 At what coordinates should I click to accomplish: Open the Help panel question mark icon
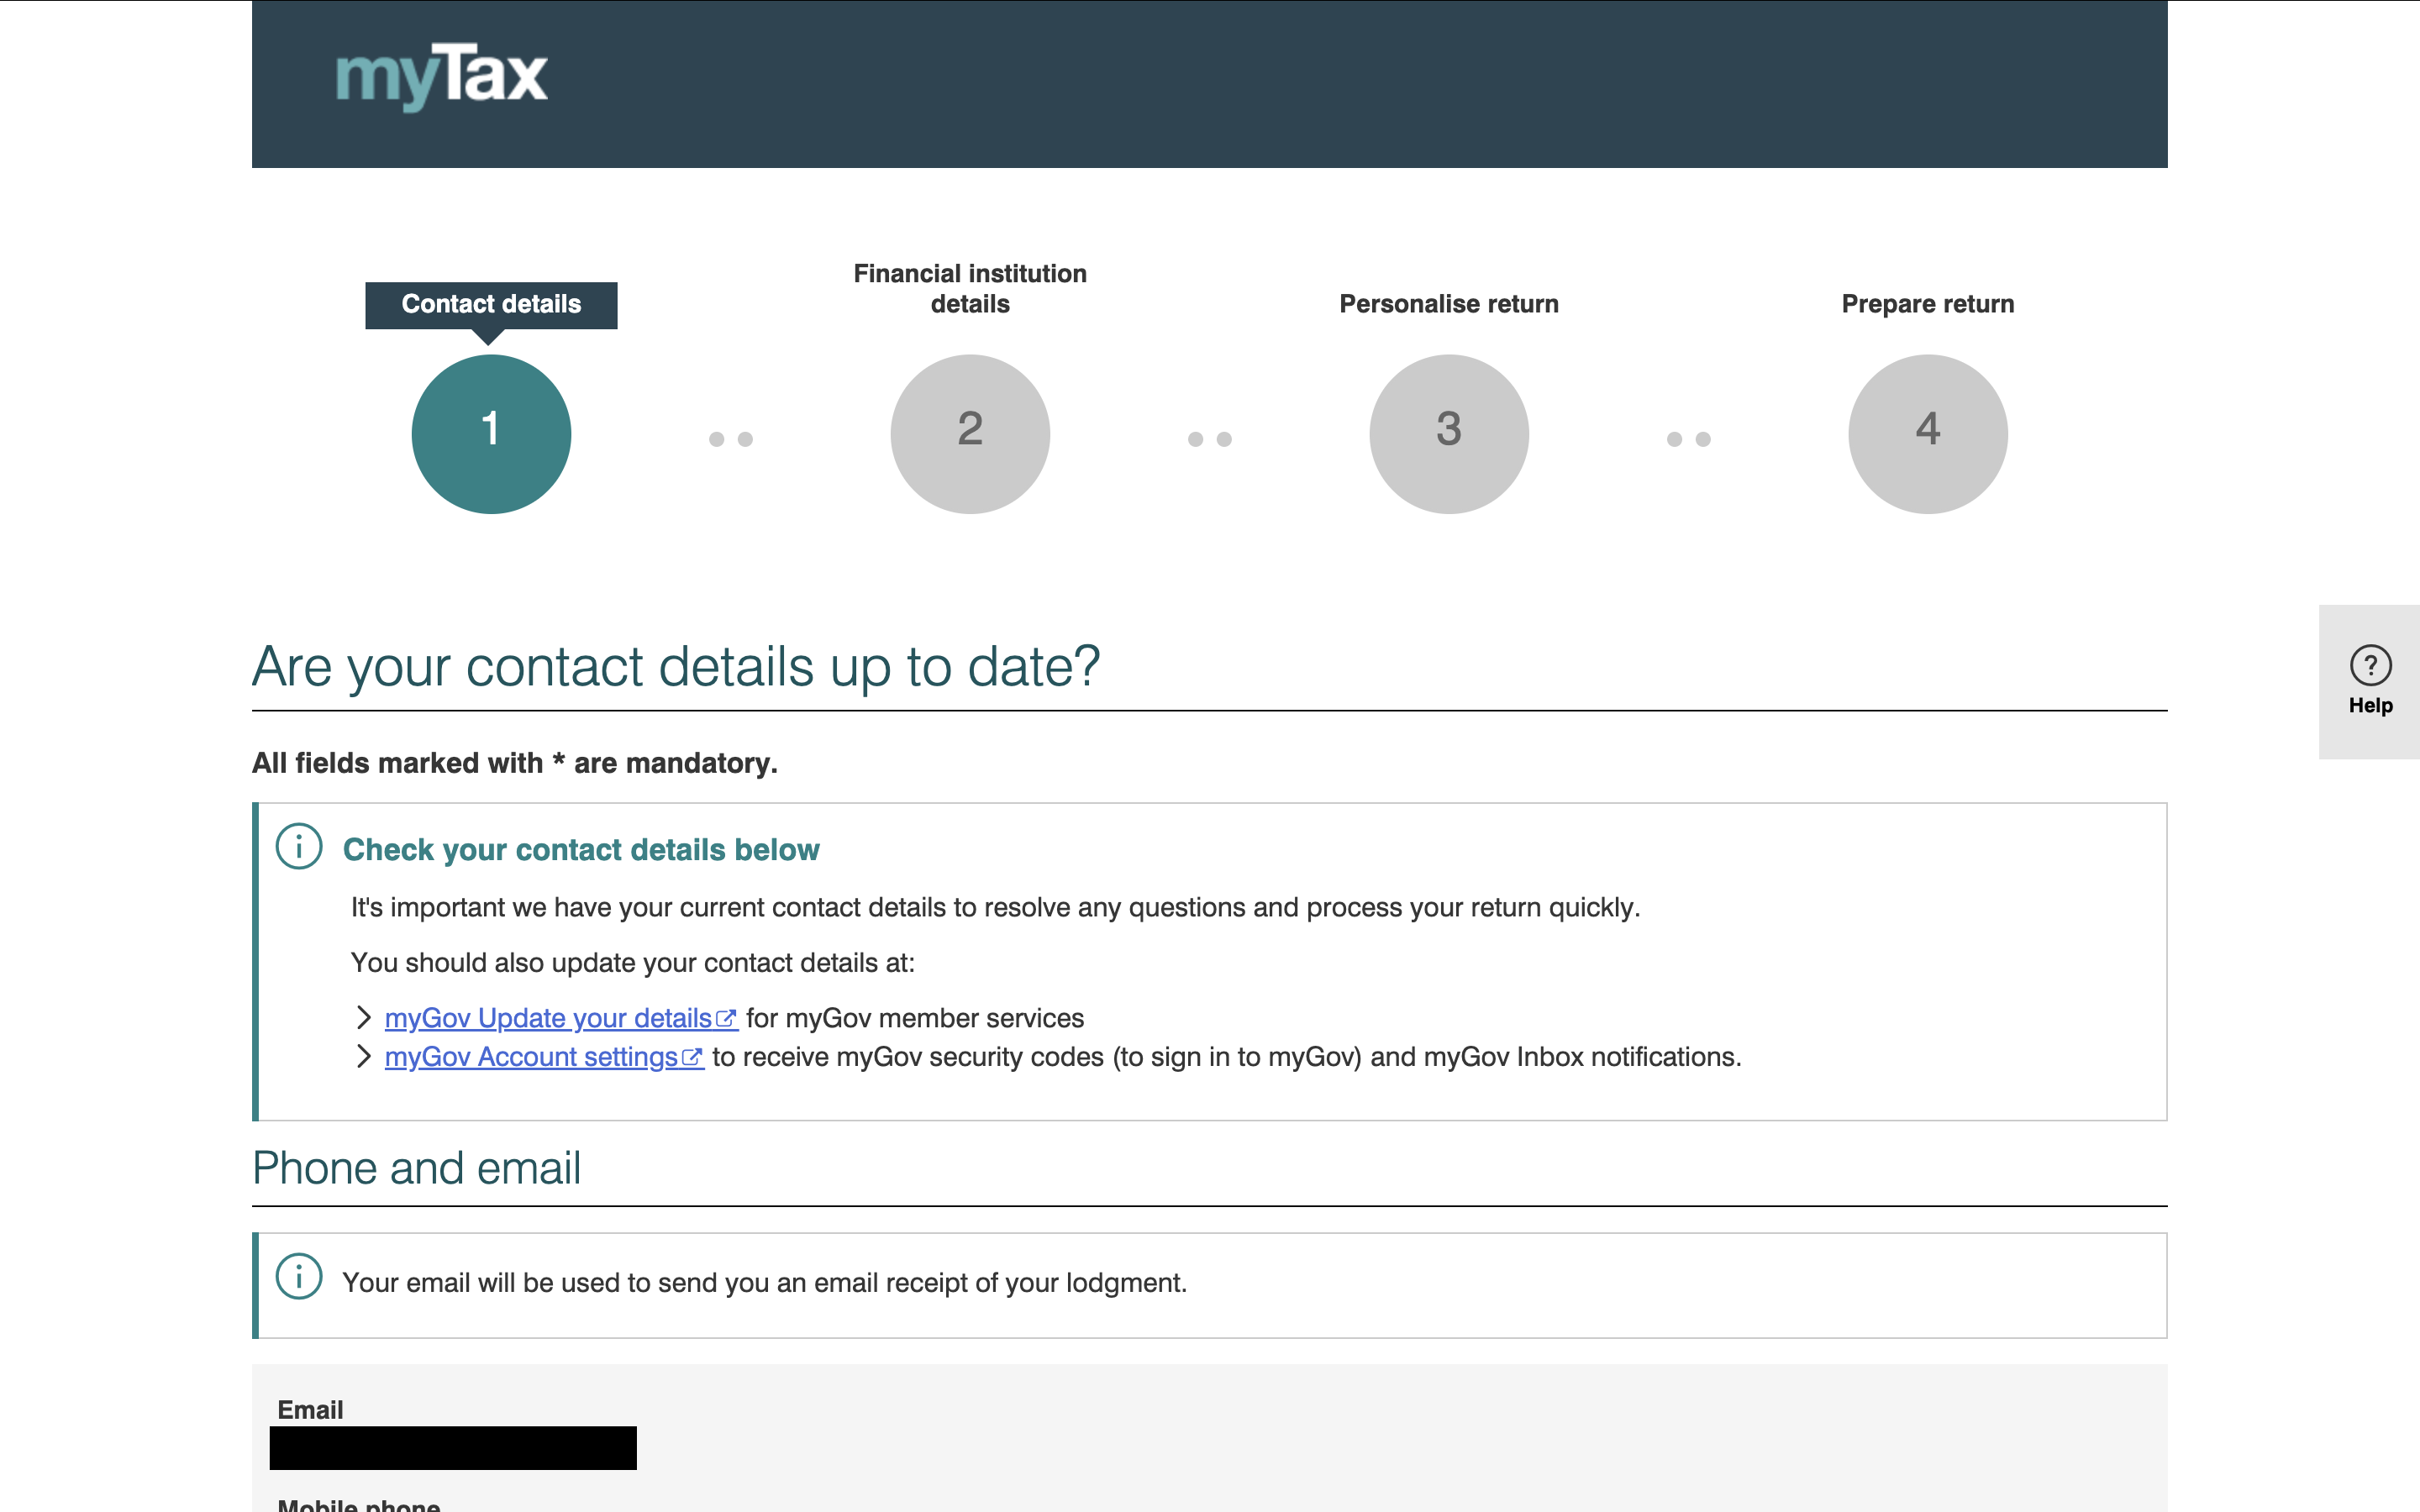(2370, 665)
